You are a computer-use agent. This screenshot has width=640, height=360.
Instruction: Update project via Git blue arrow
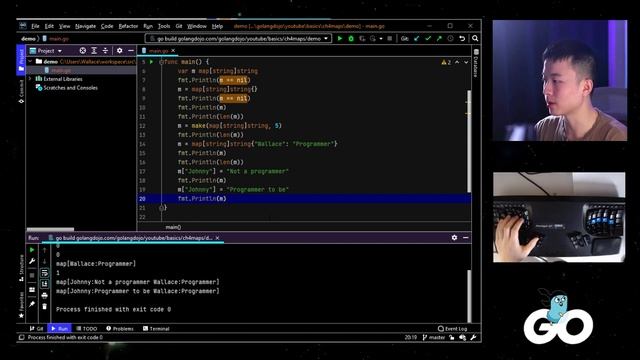(417, 38)
